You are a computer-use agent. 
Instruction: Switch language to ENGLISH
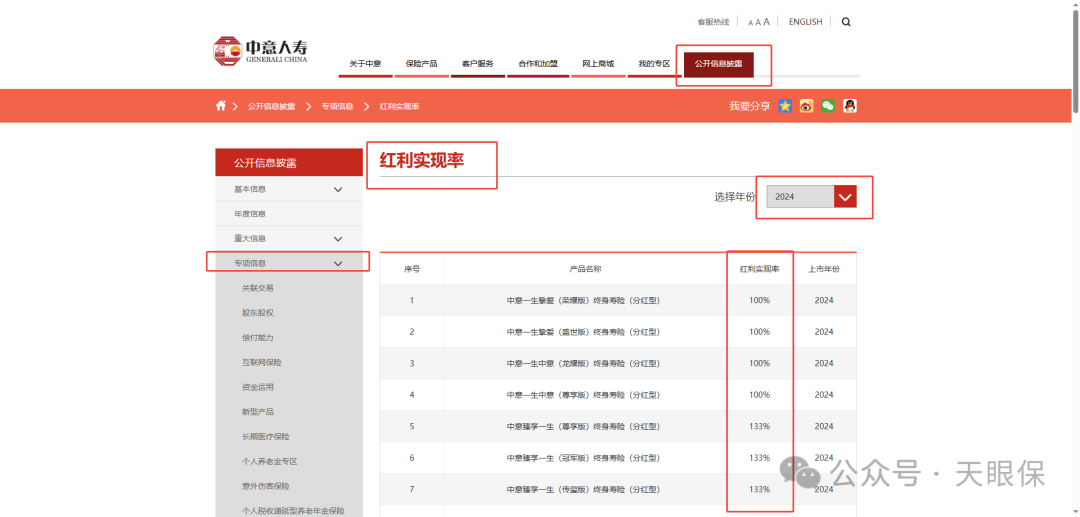805,22
